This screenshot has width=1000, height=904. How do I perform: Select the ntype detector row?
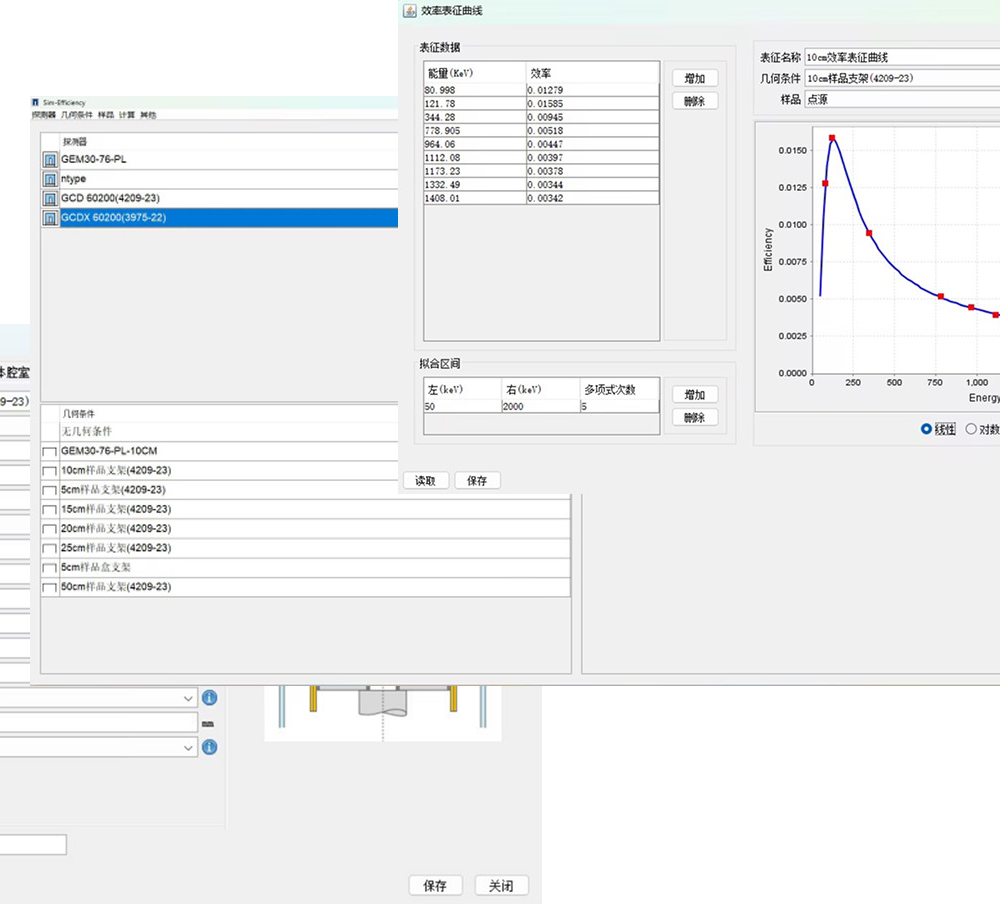[x=219, y=179]
